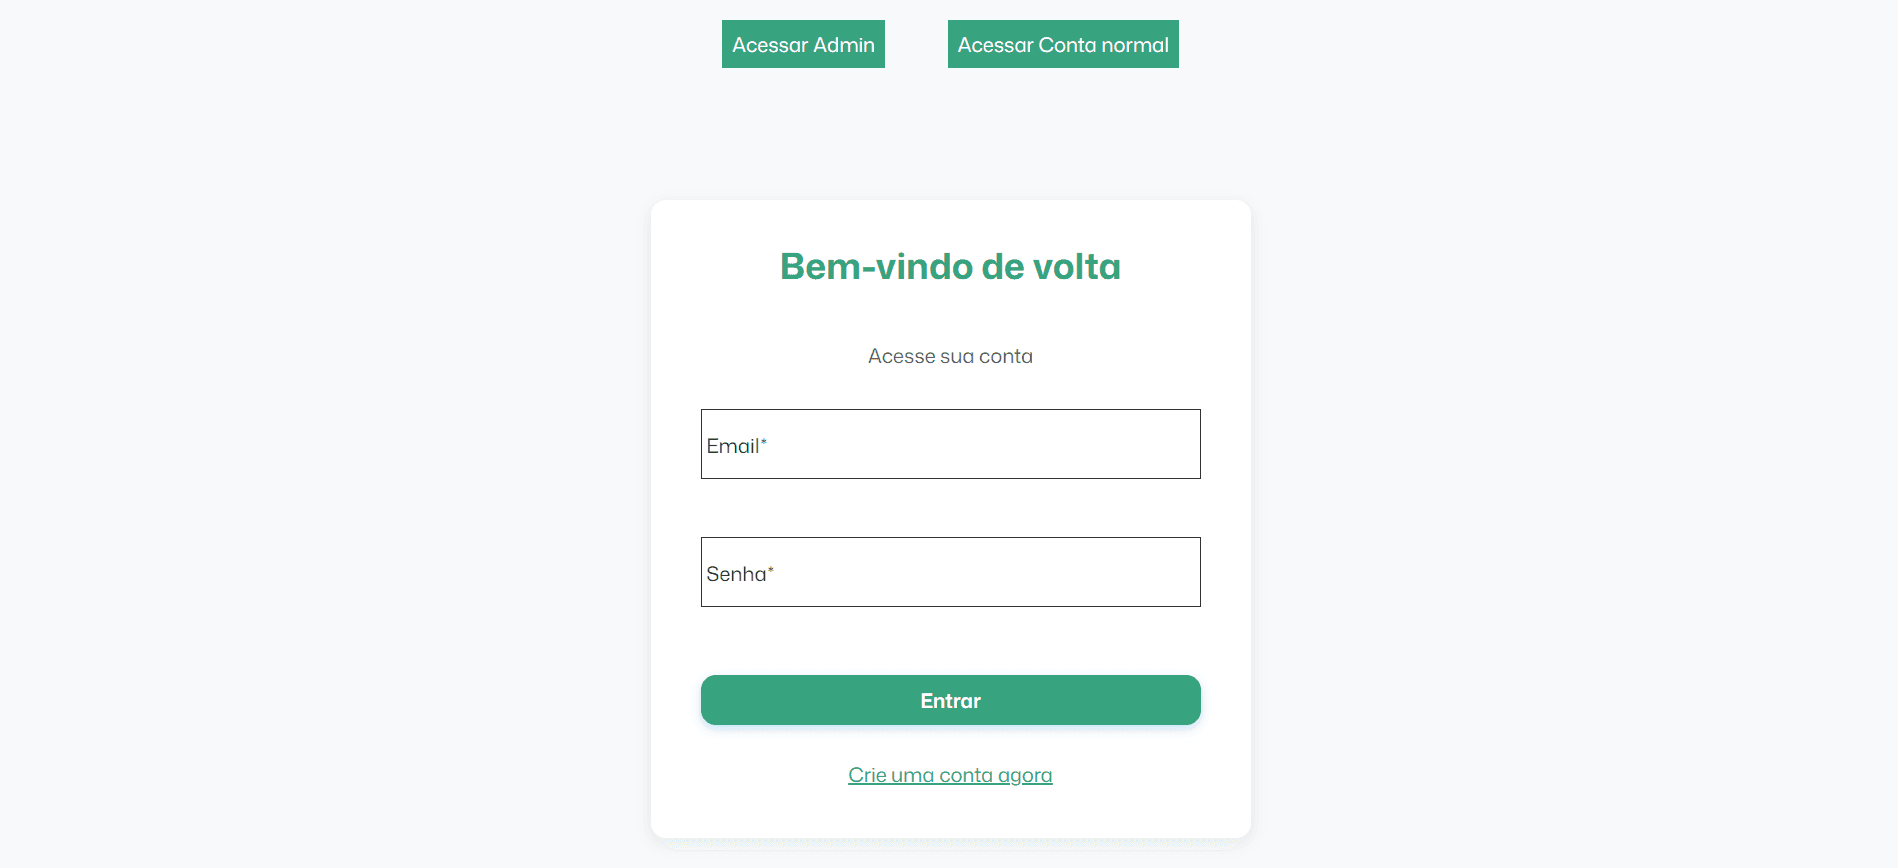Click the Acesse sua conta text
This screenshot has width=1898, height=868.
pos(950,355)
